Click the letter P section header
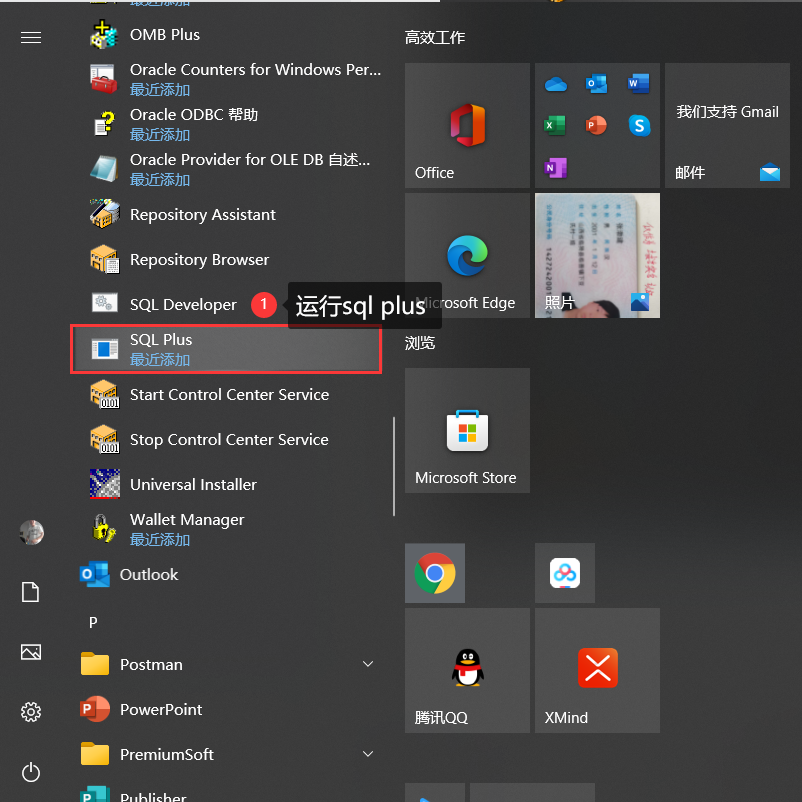 [93, 622]
